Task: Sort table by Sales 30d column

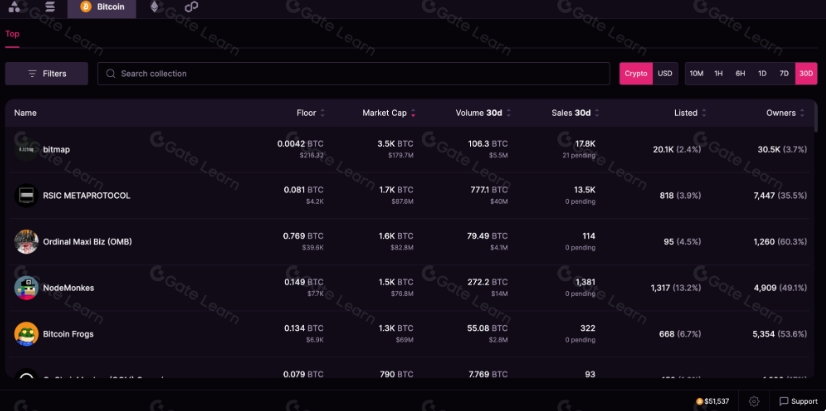Action: coord(575,113)
